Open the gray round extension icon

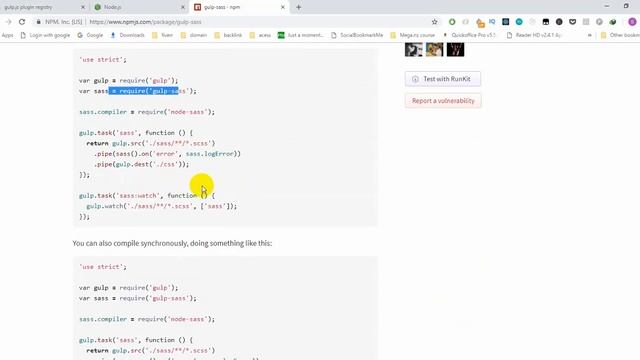[599, 22]
